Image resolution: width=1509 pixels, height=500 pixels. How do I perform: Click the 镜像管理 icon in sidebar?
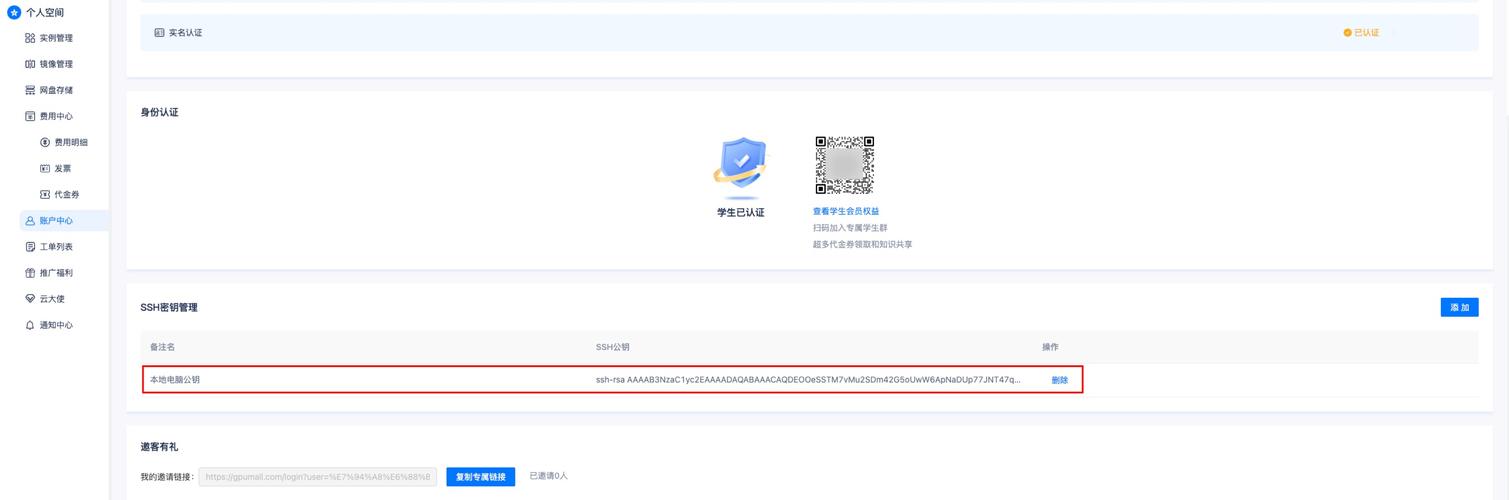[x=30, y=64]
